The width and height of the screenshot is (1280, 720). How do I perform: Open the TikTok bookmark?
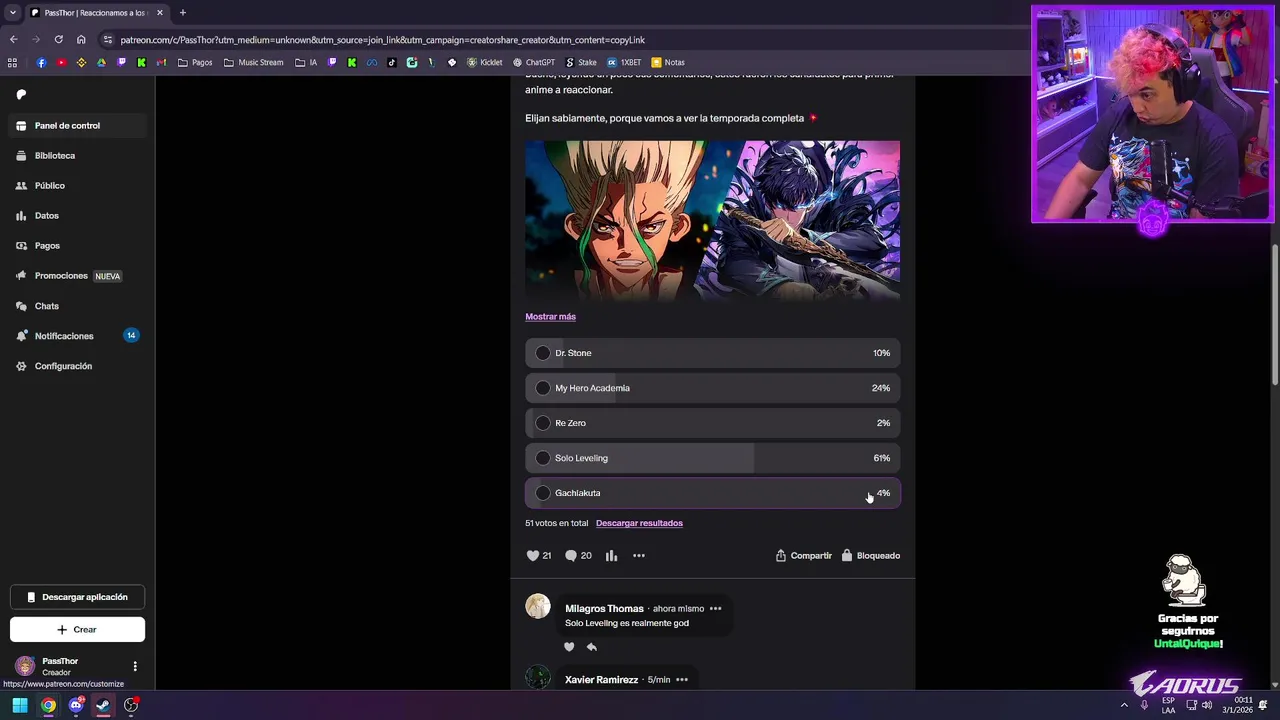pos(391,62)
